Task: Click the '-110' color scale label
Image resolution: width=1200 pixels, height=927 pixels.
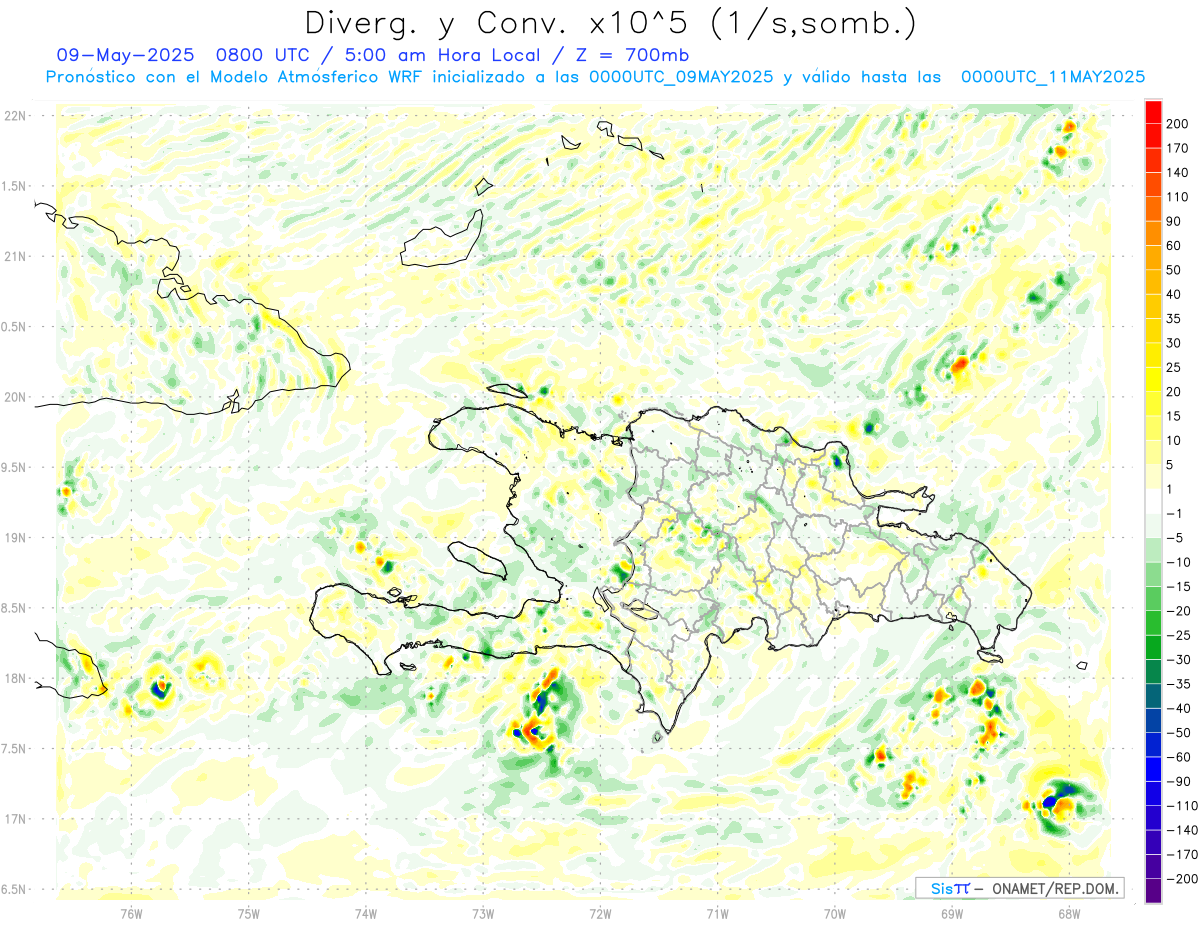Action: [x=1182, y=805]
